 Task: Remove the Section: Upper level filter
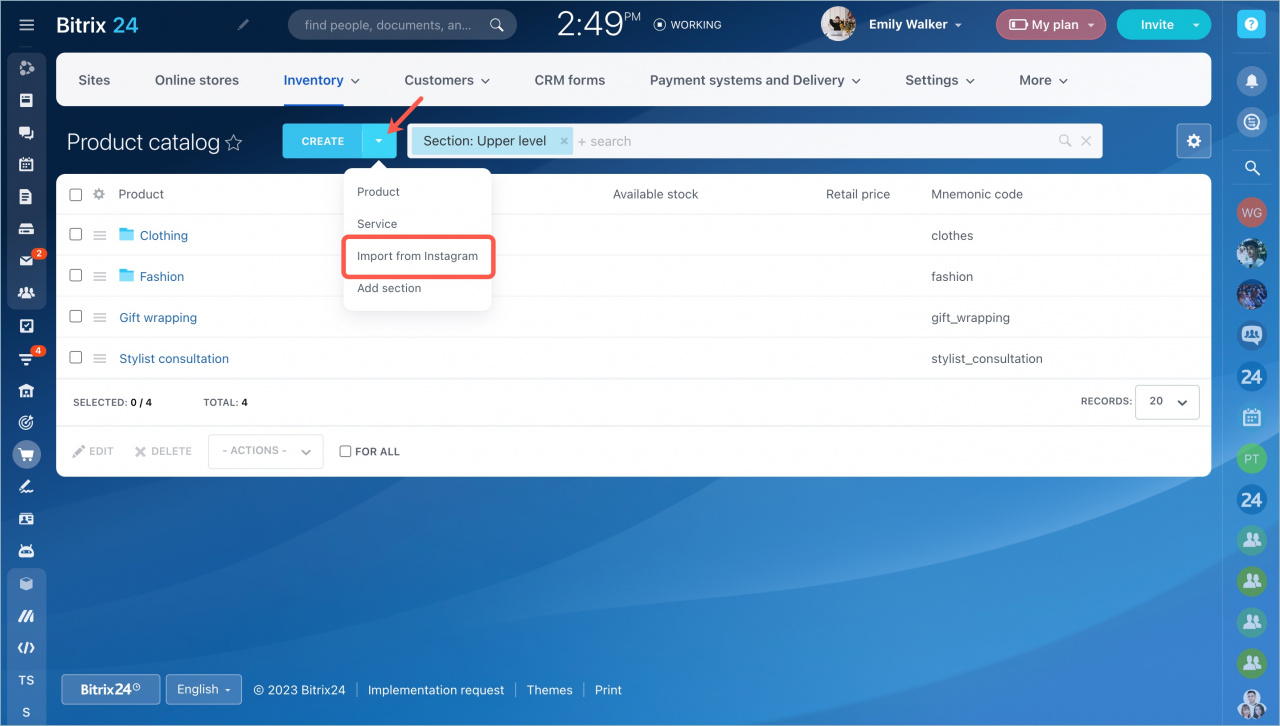564,141
